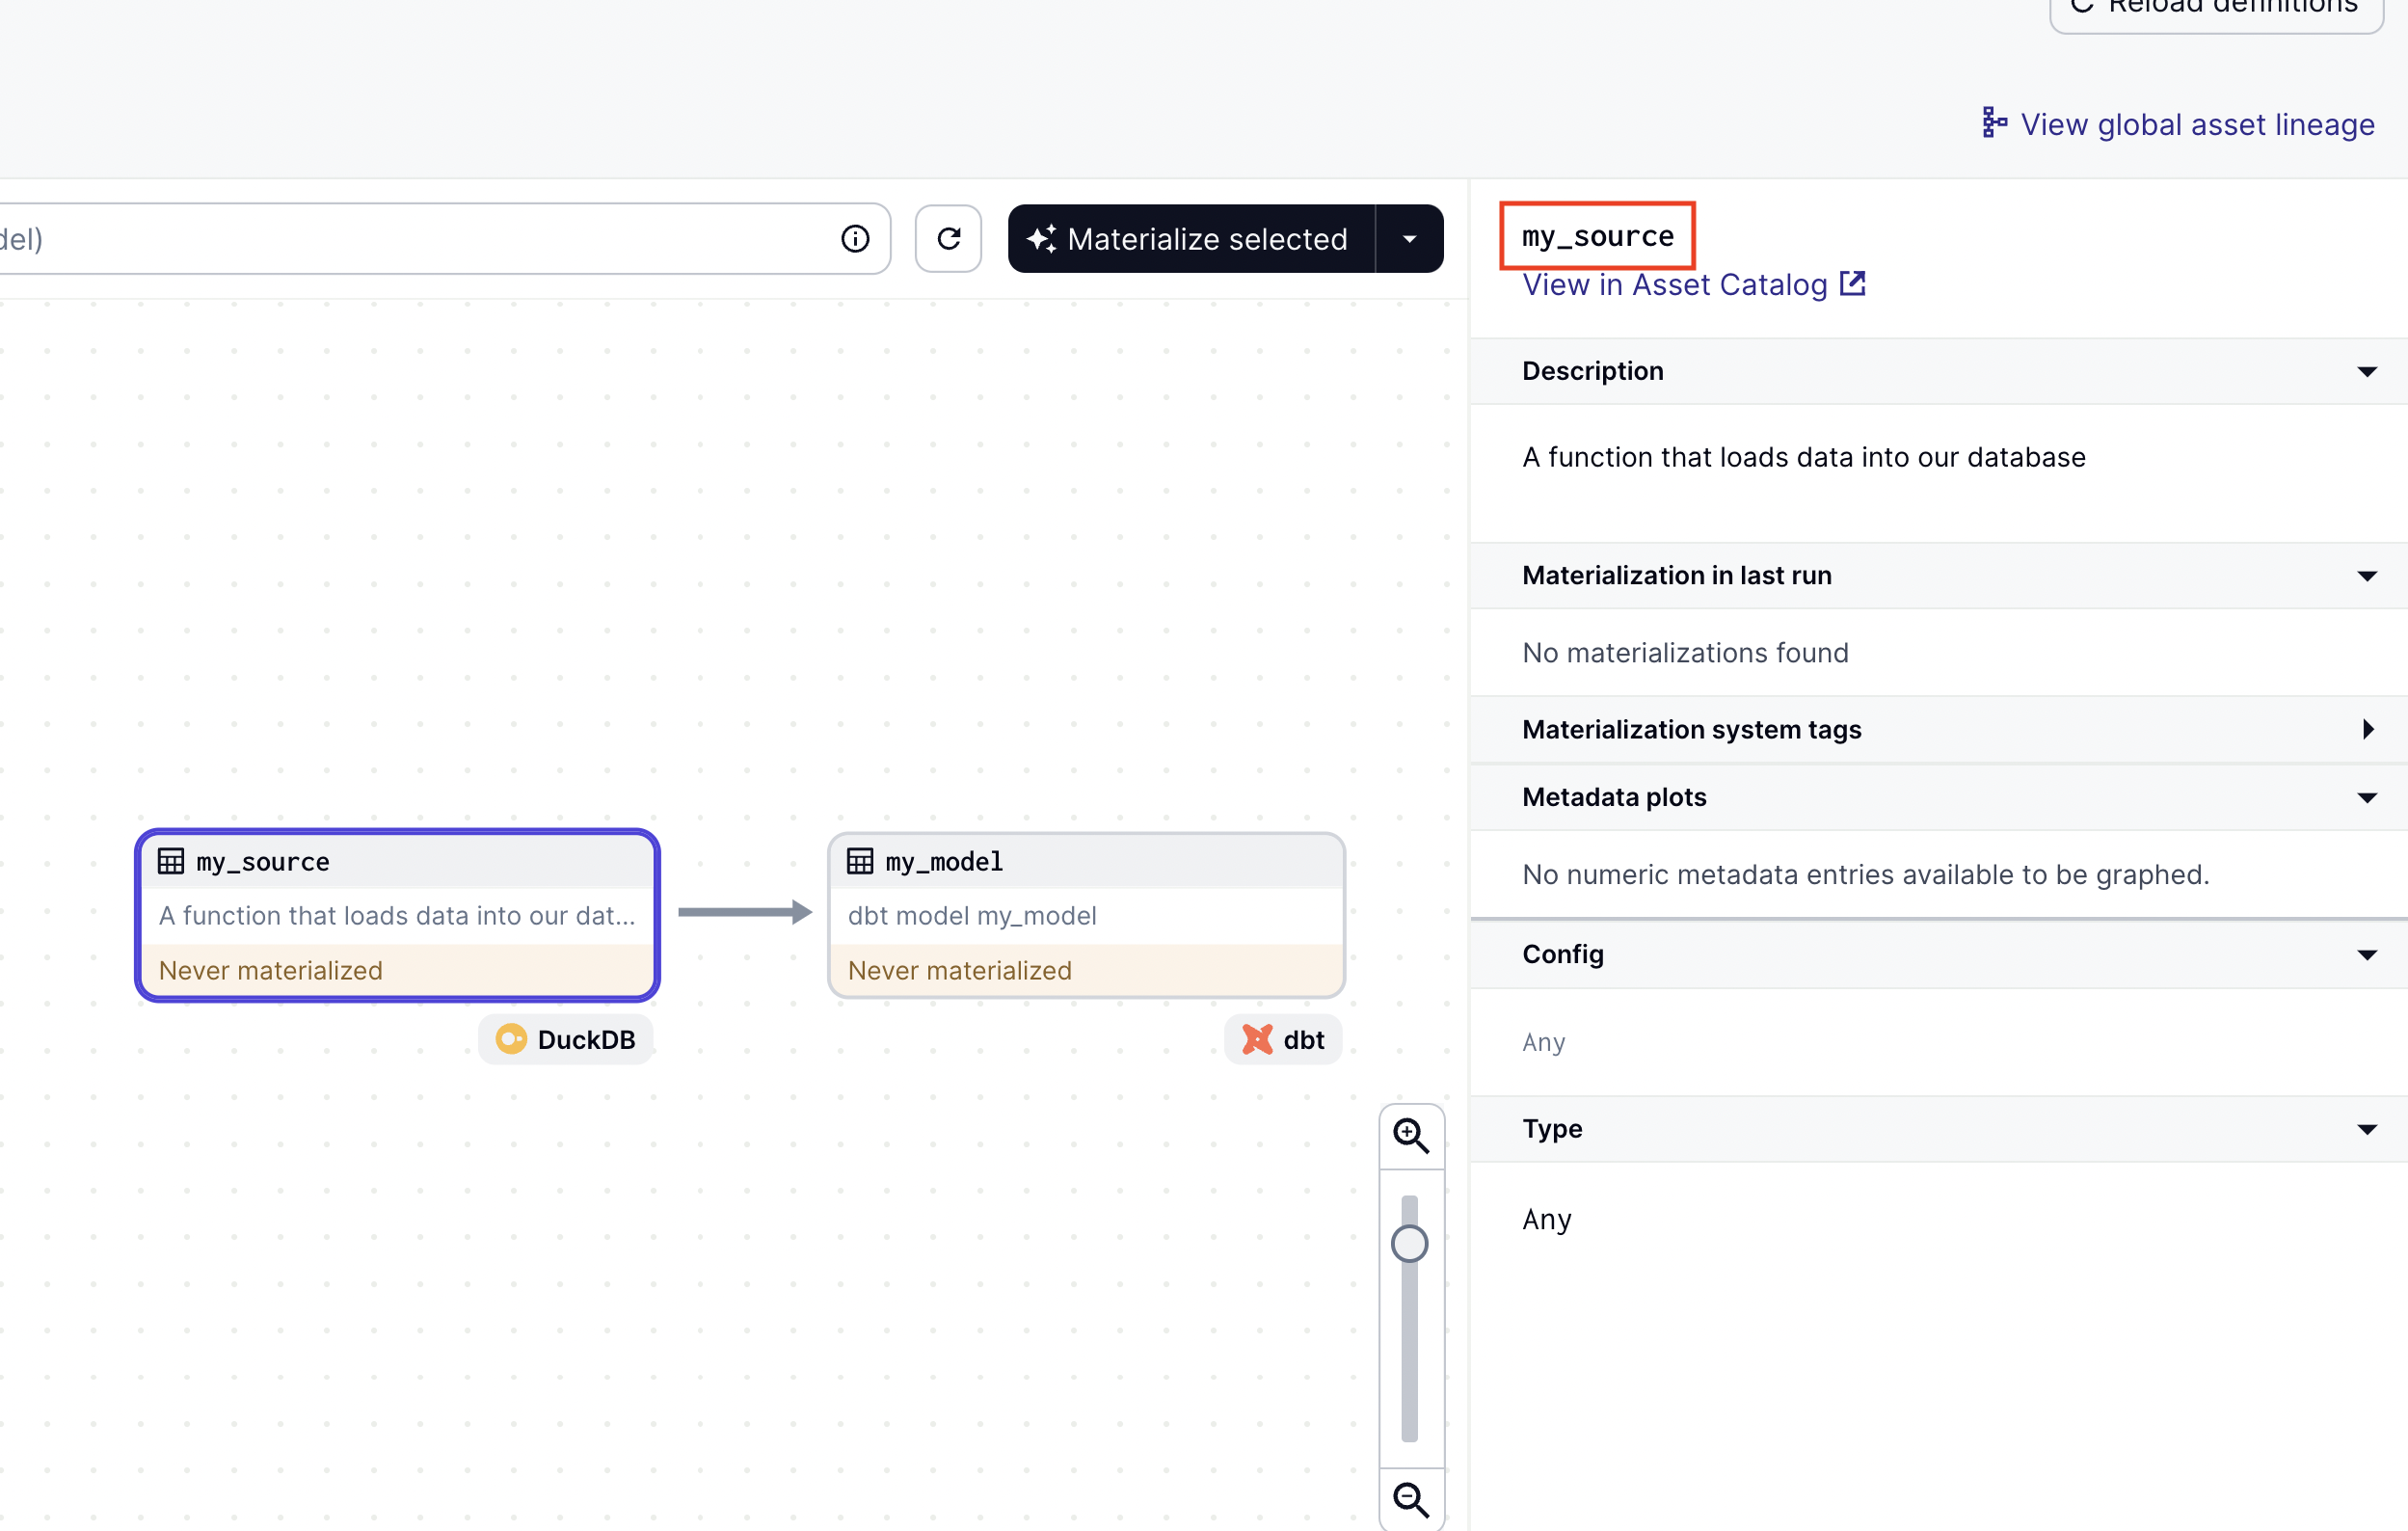Click the refresh graph icon button
Viewport: 2408px width, 1531px height.
tap(948, 239)
